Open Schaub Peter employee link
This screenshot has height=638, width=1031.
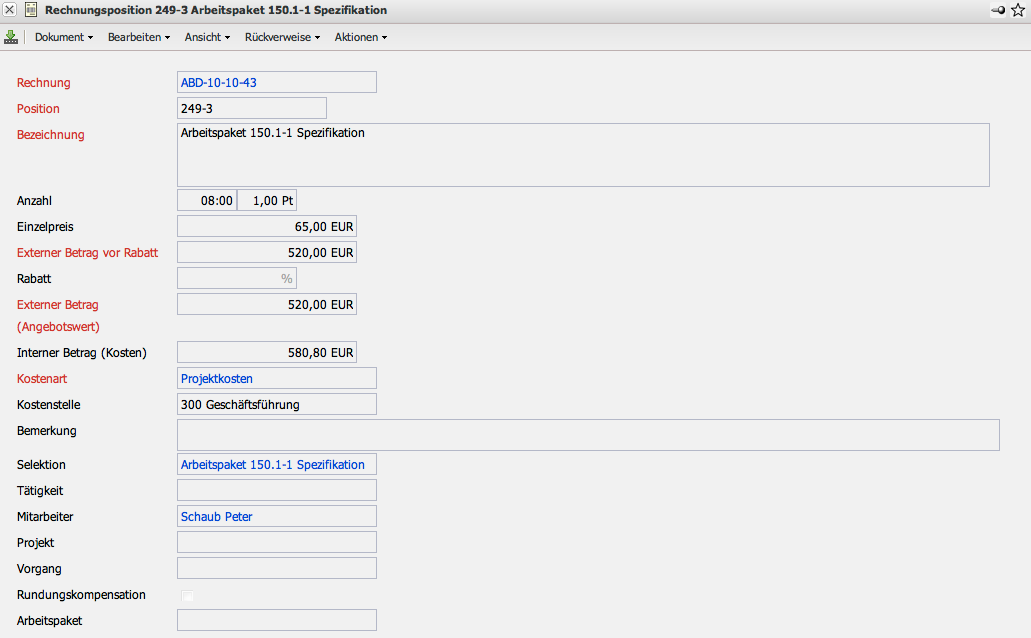pos(217,517)
